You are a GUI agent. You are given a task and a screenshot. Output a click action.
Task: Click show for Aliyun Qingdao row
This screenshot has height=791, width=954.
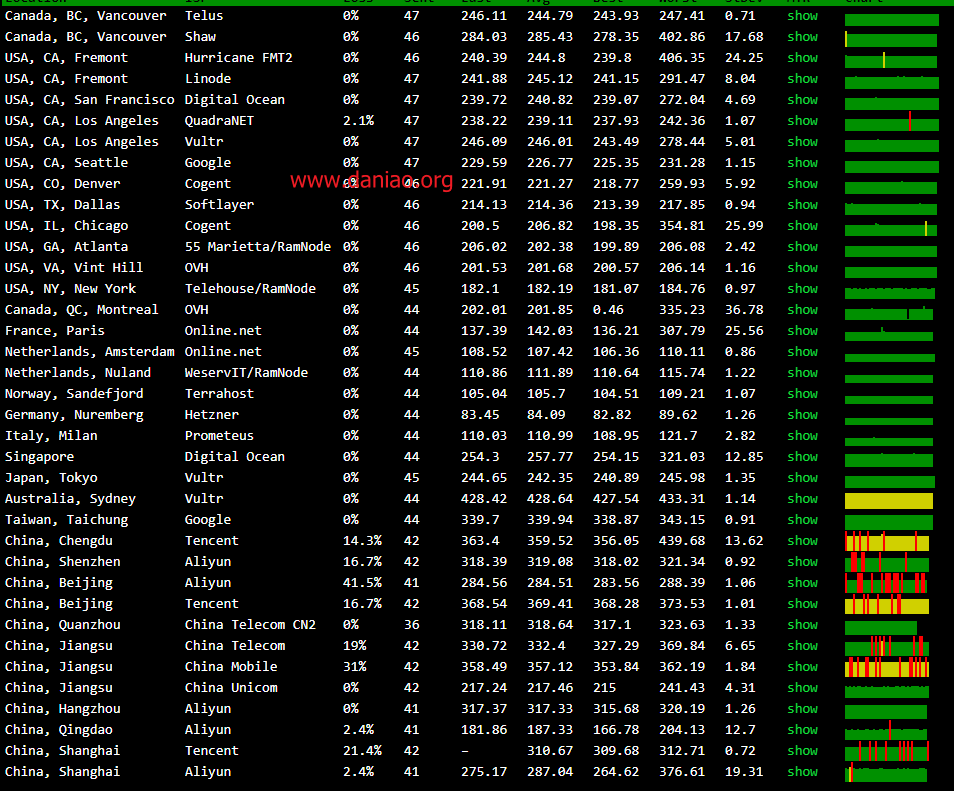tap(803, 730)
